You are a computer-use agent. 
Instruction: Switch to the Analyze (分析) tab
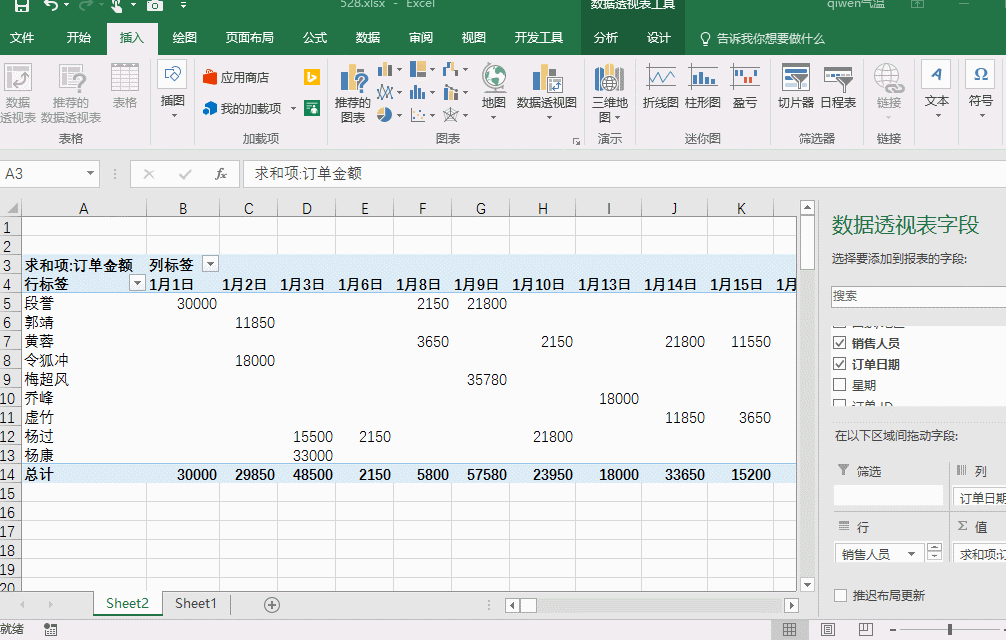606,38
